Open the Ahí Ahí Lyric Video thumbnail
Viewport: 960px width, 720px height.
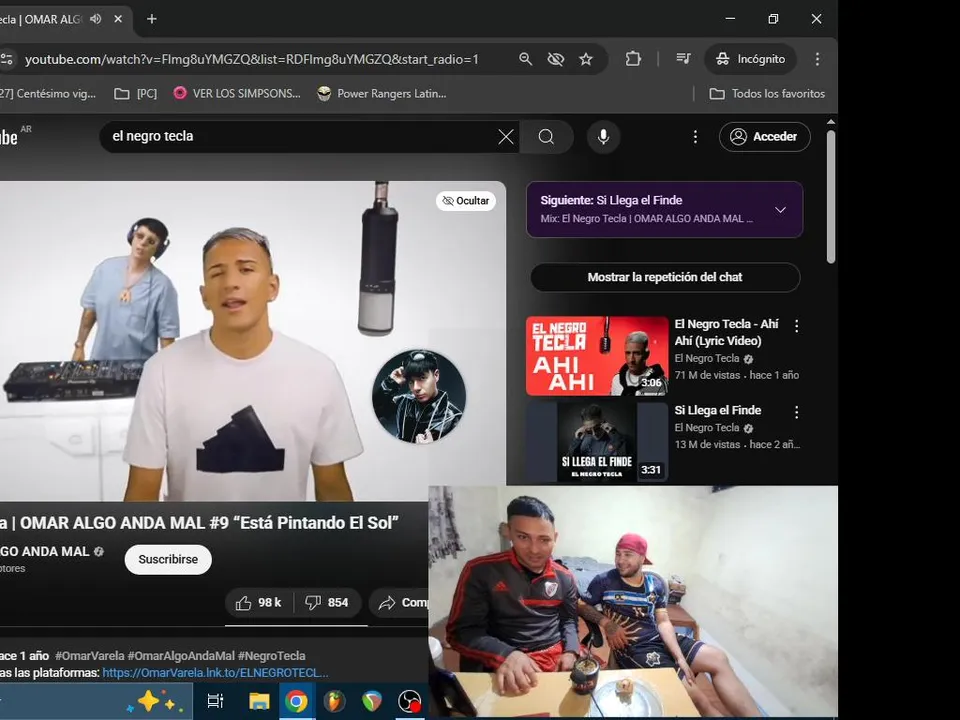click(597, 356)
